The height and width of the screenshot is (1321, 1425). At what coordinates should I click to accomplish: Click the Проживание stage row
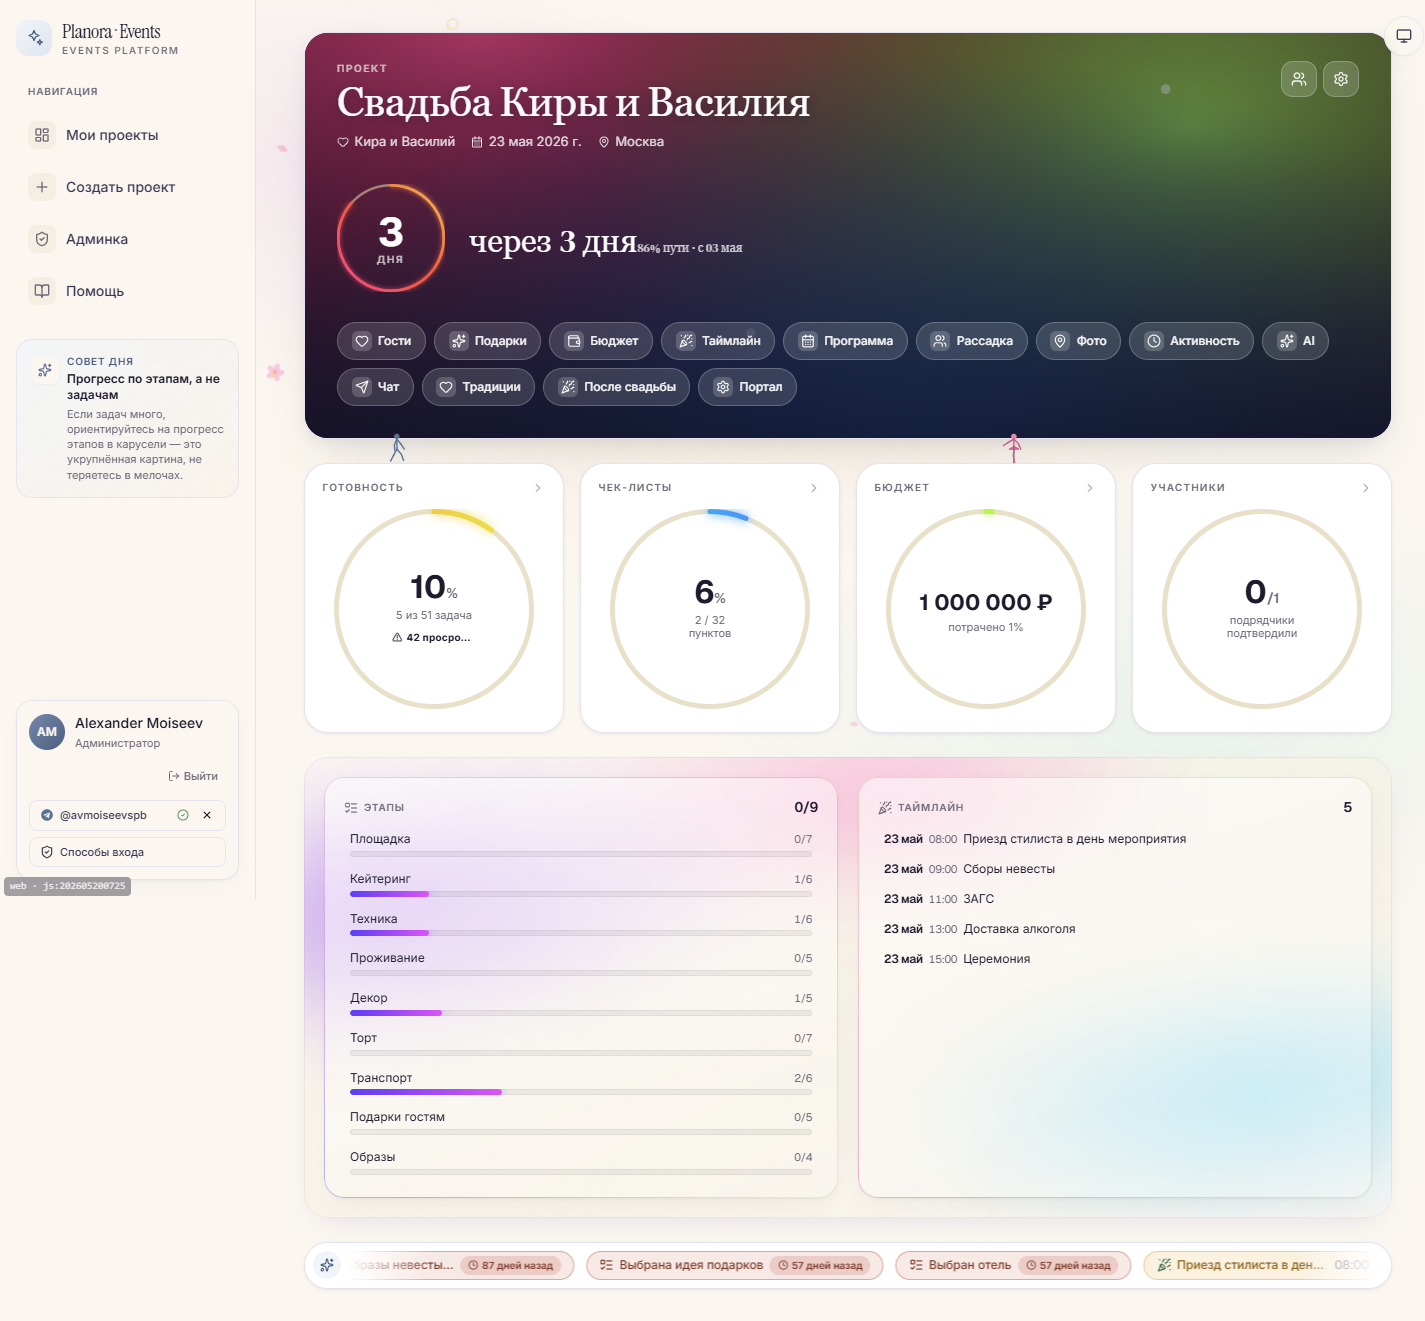581,964
